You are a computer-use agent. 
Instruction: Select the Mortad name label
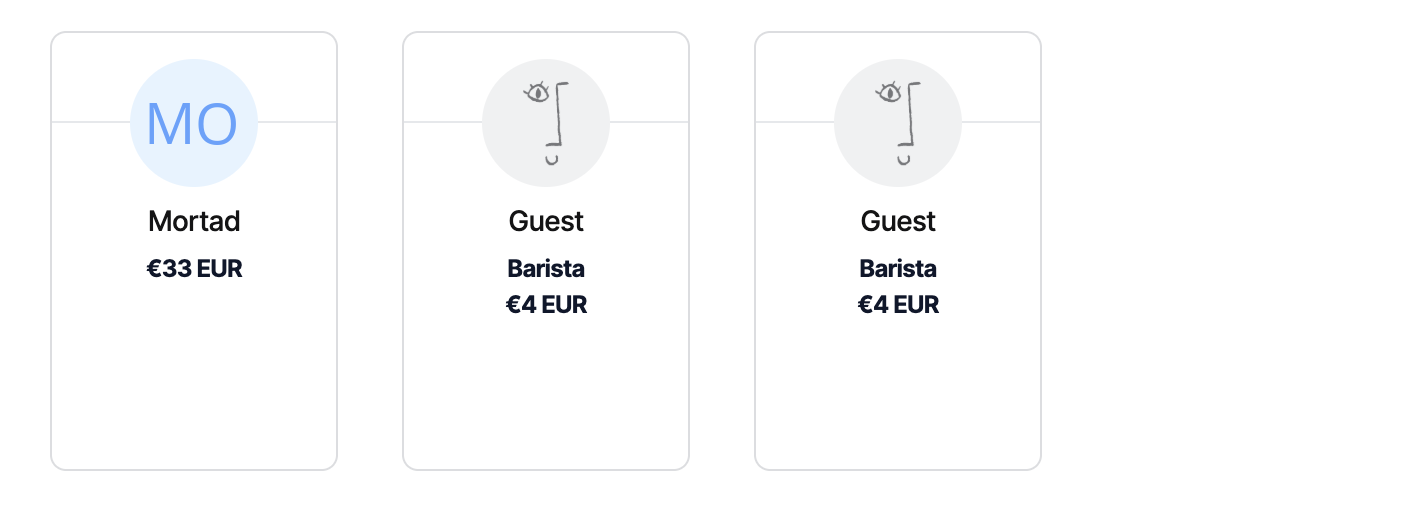(194, 220)
